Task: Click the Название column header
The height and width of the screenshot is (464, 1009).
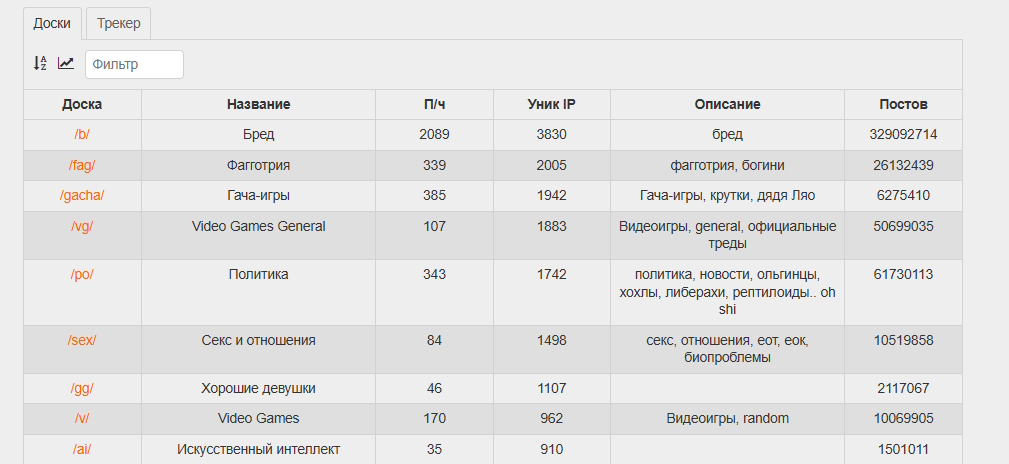Action: tap(258, 104)
